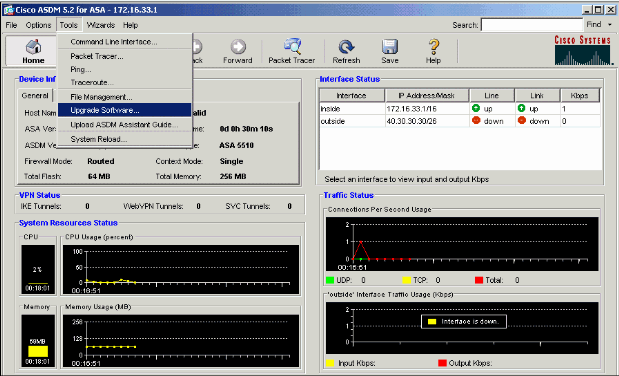This screenshot has height=376, width=619.
Task: Select the inside interface row name
Action: click(330, 109)
